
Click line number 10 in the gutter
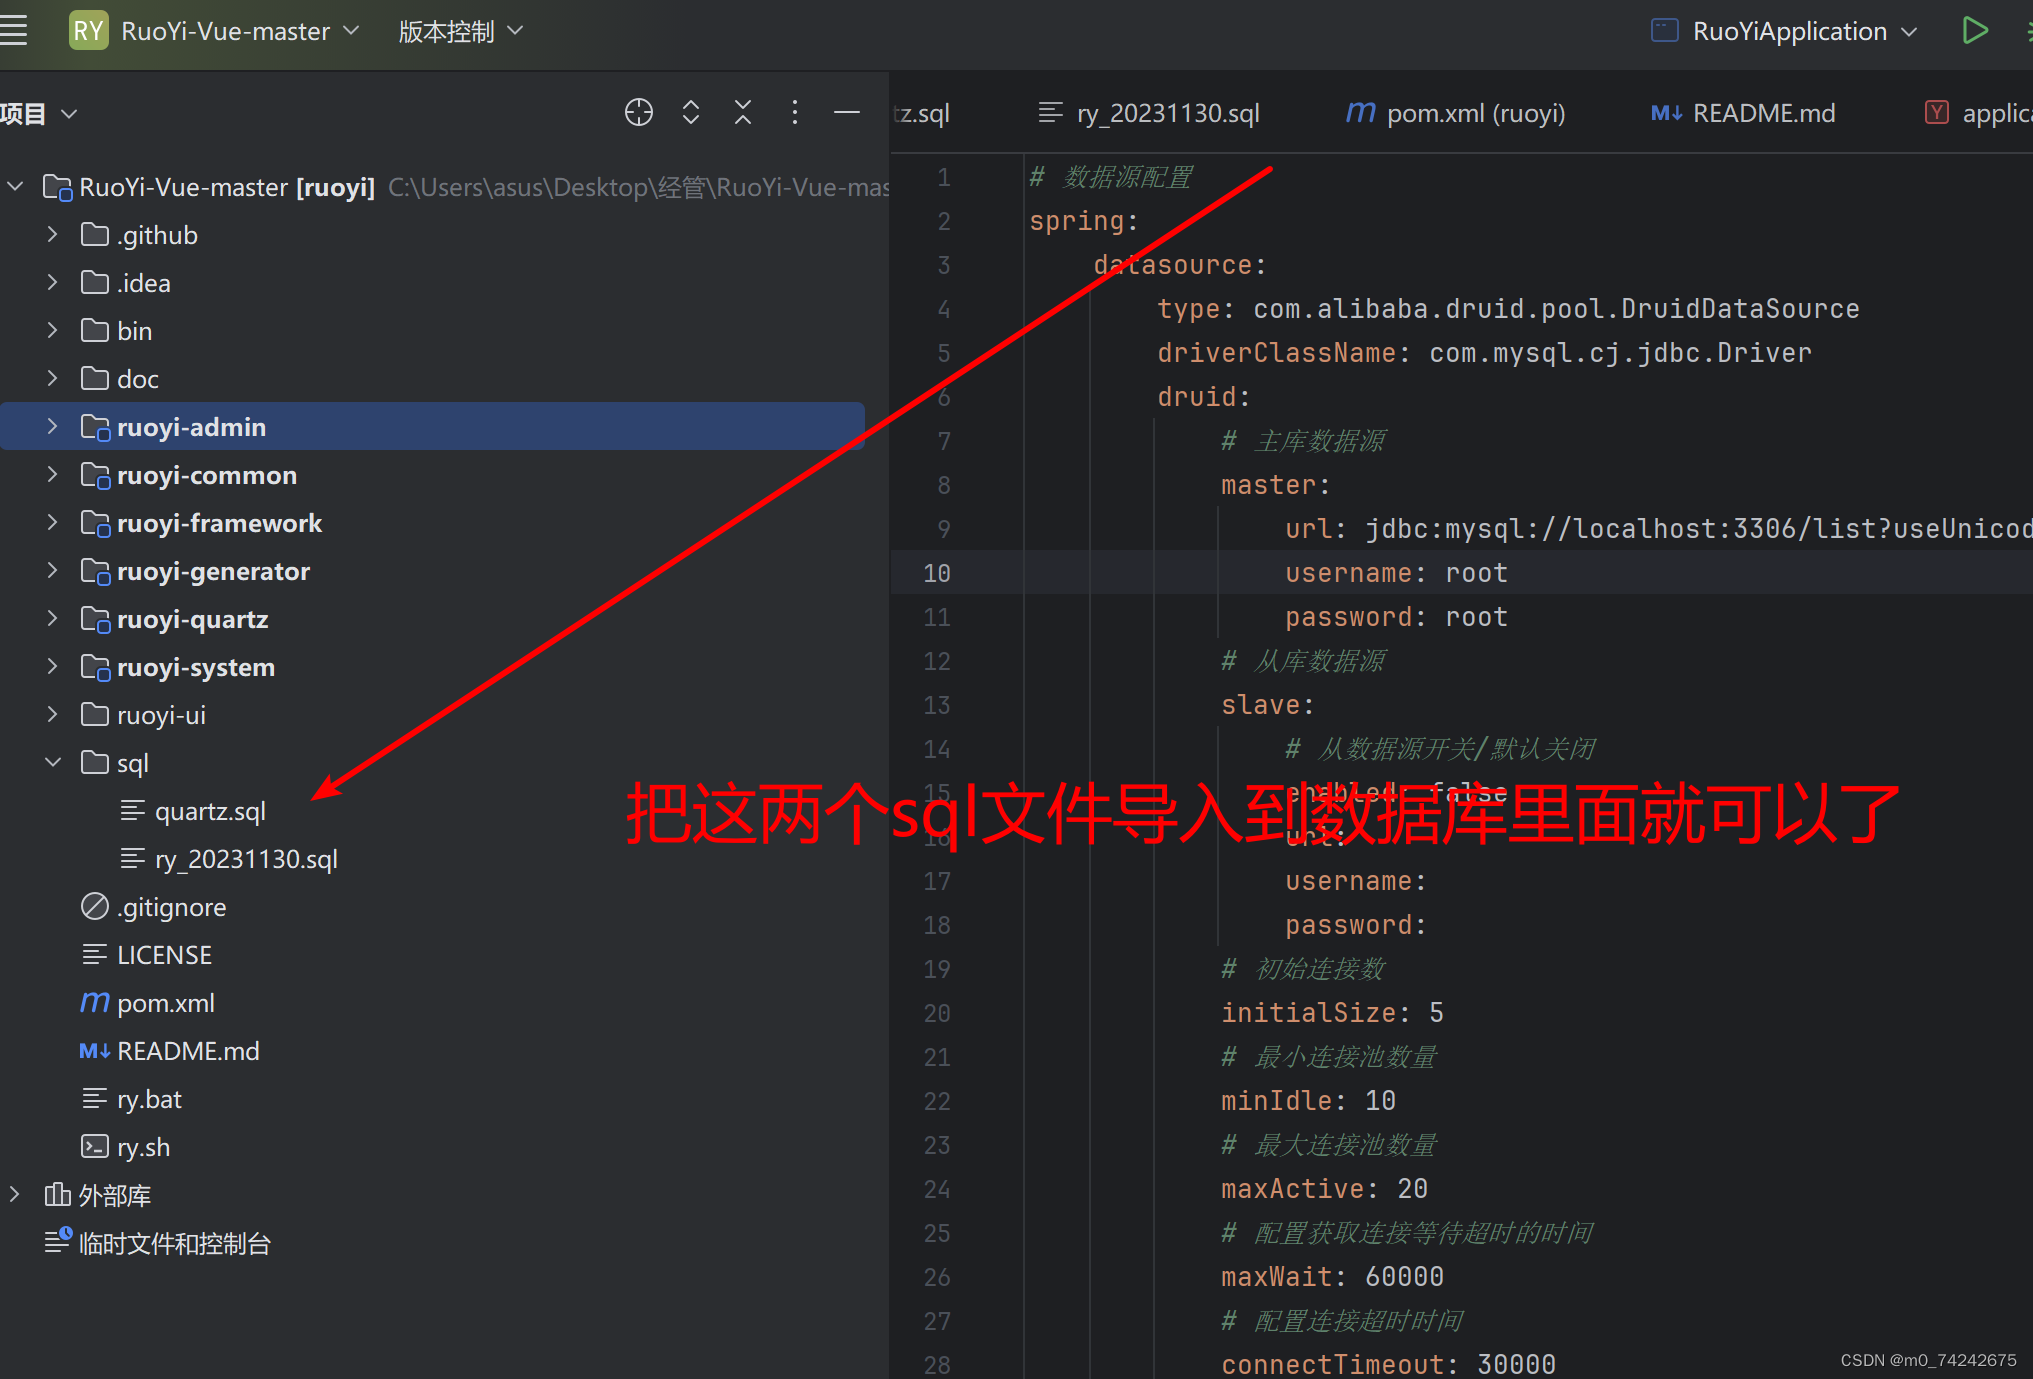coord(937,573)
